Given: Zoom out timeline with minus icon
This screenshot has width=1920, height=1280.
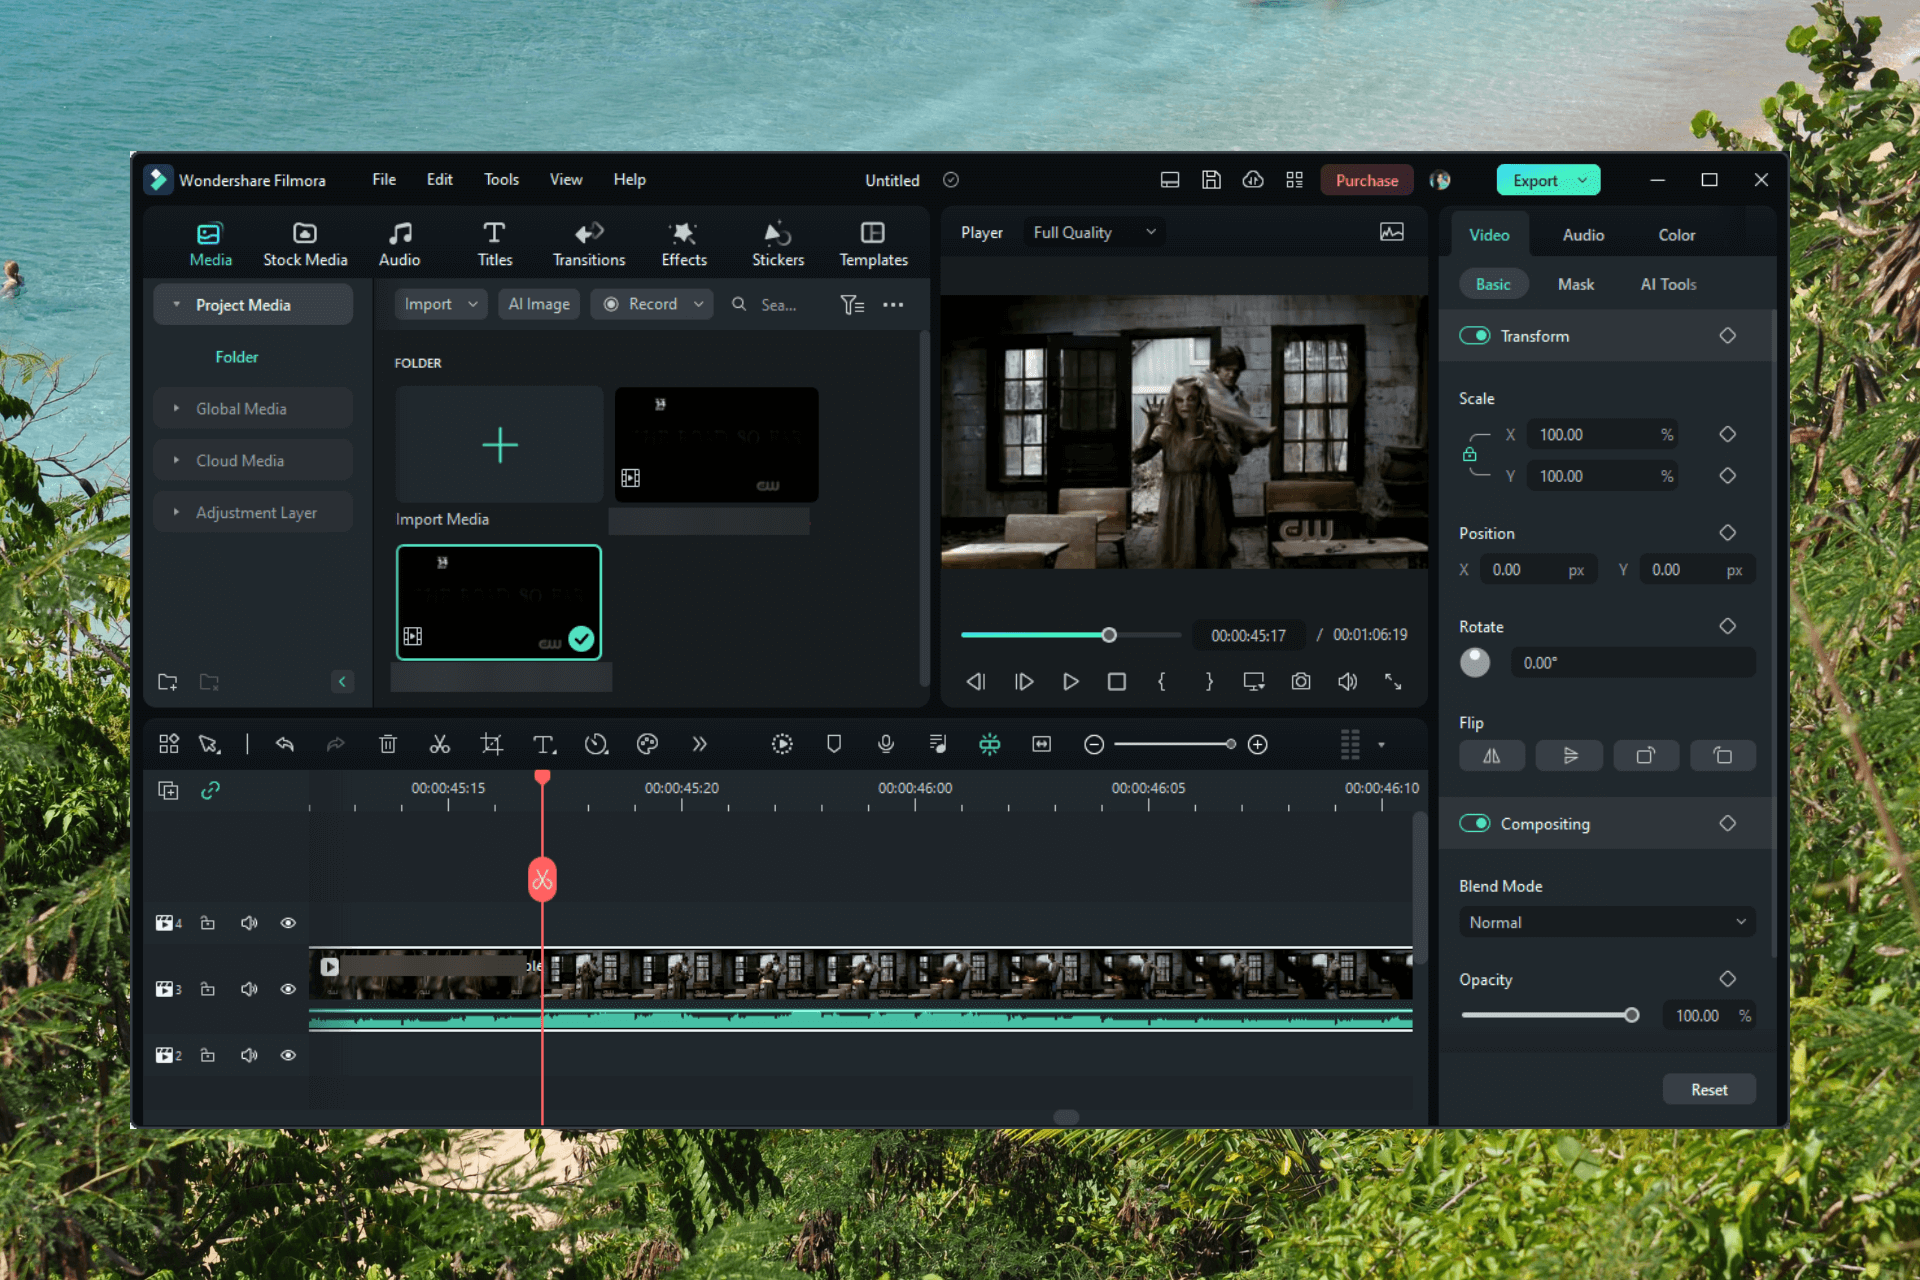Looking at the screenshot, I should [x=1094, y=745].
